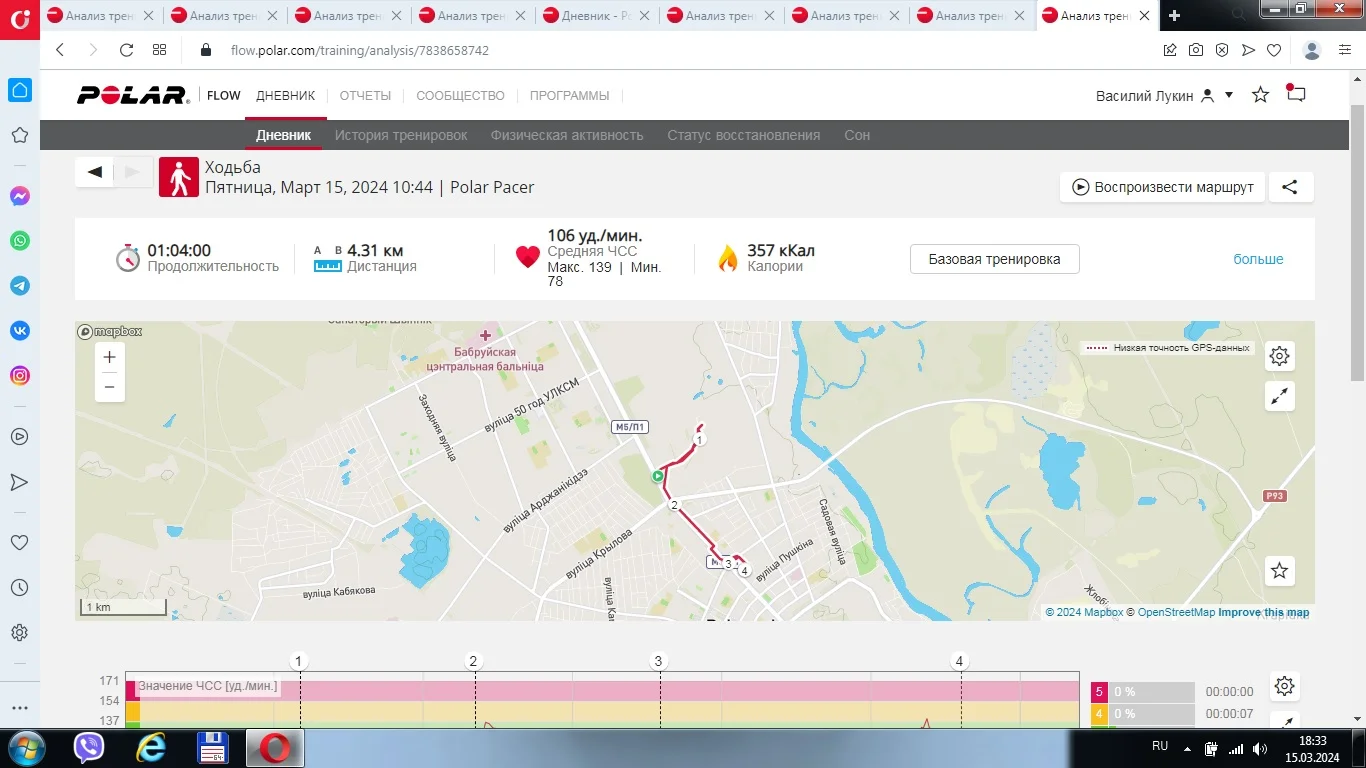
Task: View site security lock info
Action: (207, 50)
